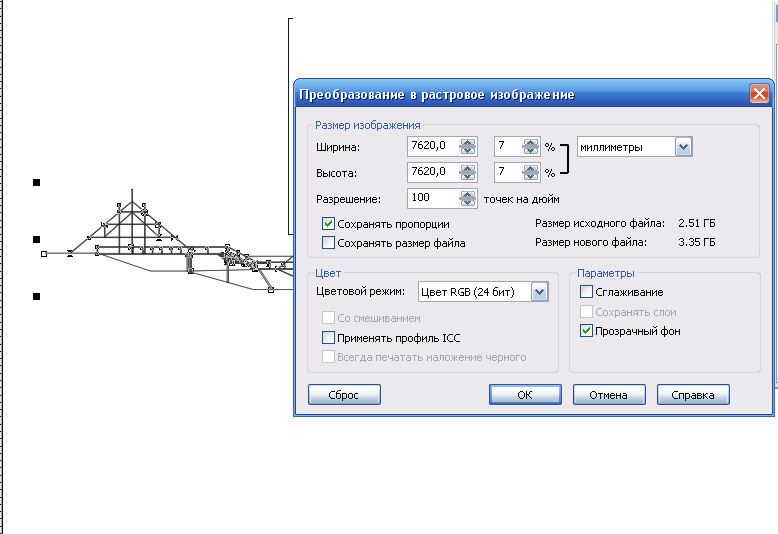The height and width of the screenshot is (534, 778).
Task: Open the миллиметры units dropdown
Action: pyautogui.click(x=683, y=147)
